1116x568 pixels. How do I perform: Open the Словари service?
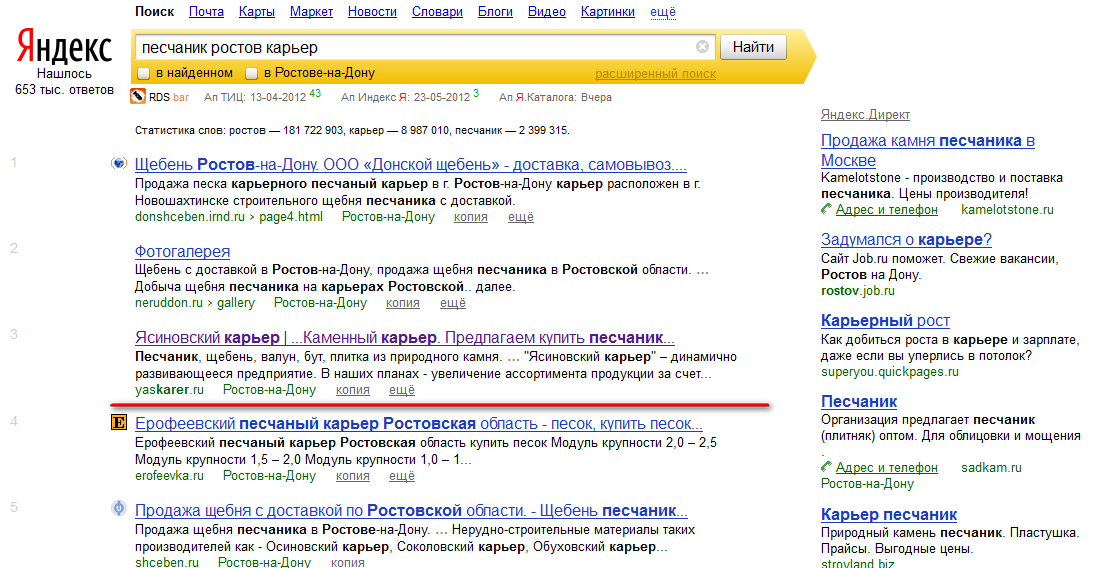pyautogui.click(x=437, y=12)
